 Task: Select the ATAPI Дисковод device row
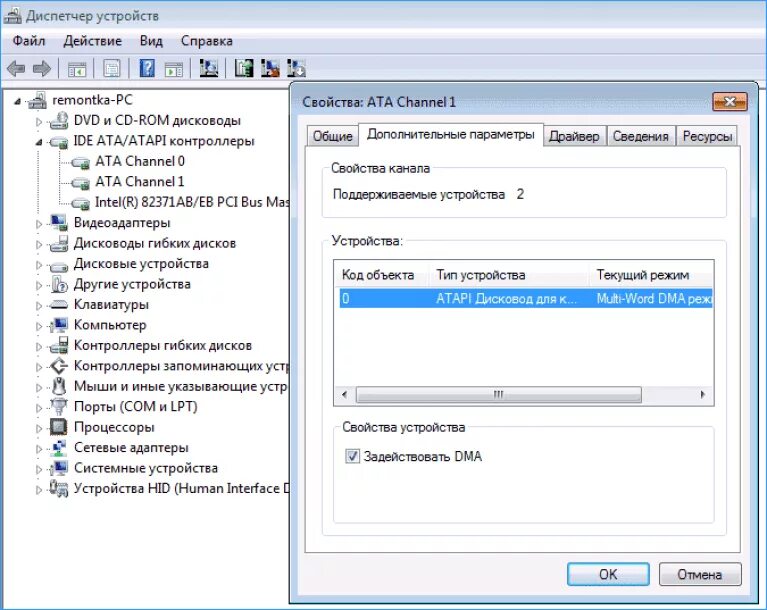(525, 298)
